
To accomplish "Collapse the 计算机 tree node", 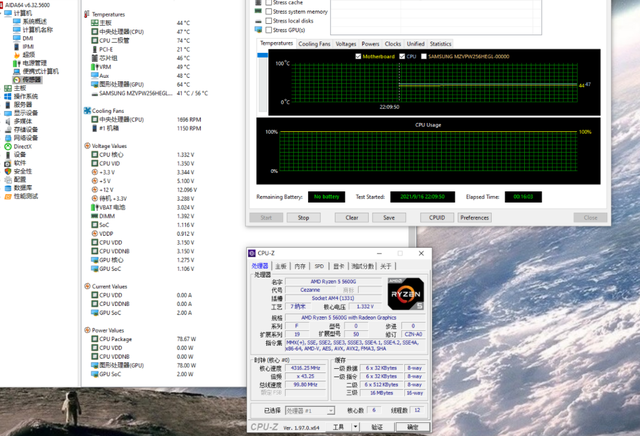I will [2, 13].
